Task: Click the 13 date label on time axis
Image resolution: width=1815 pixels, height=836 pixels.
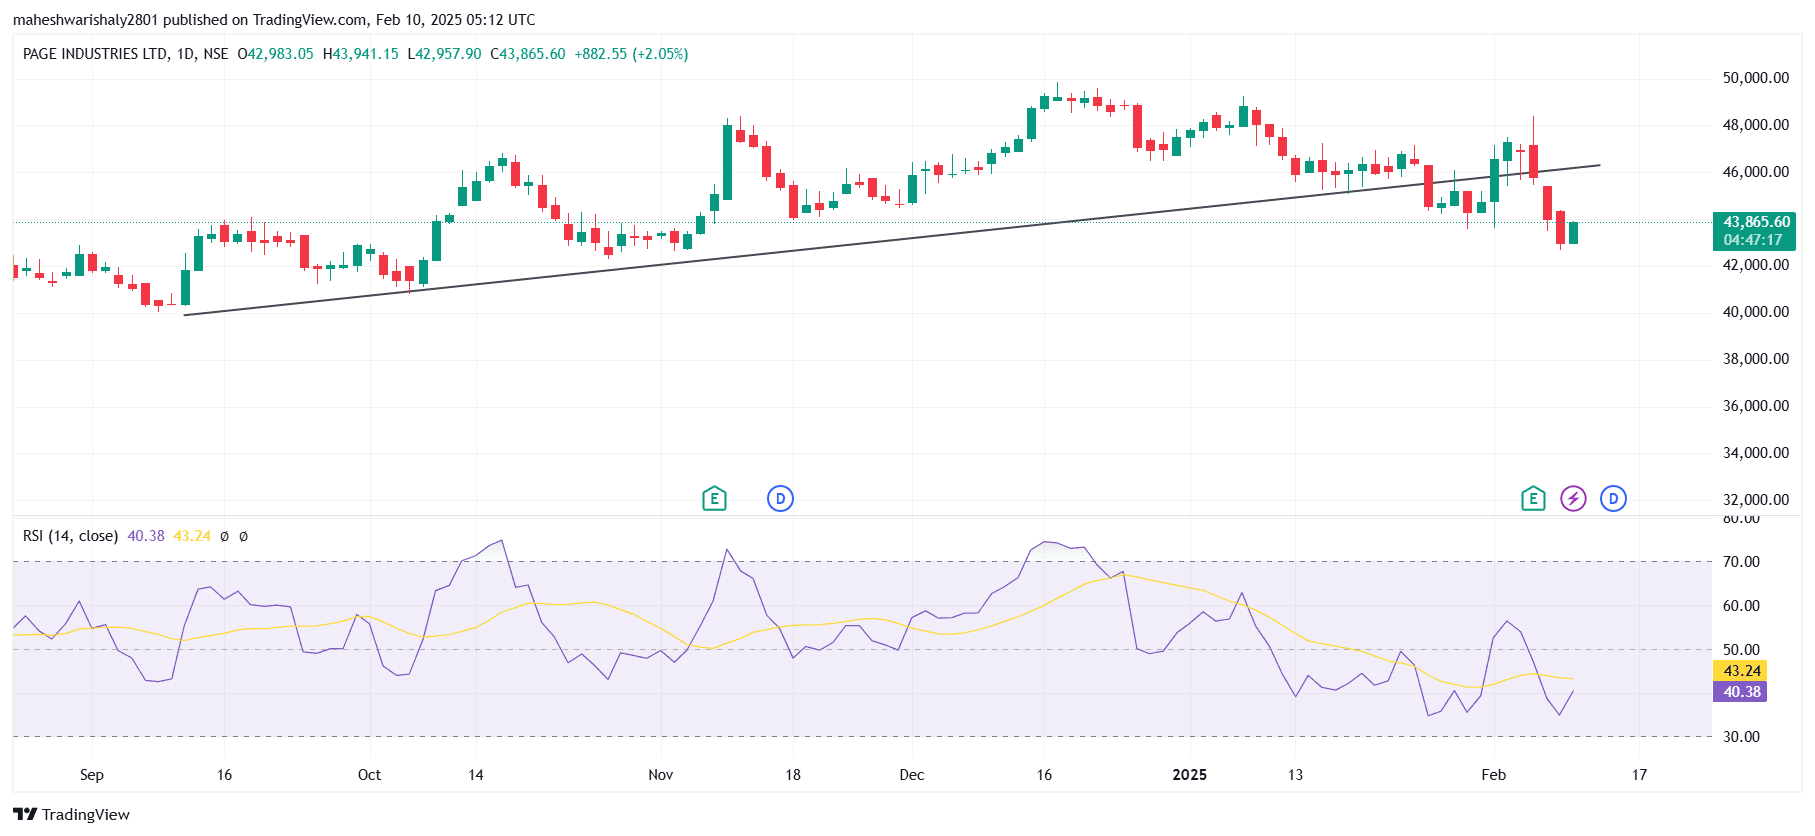Action: (x=1295, y=775)
